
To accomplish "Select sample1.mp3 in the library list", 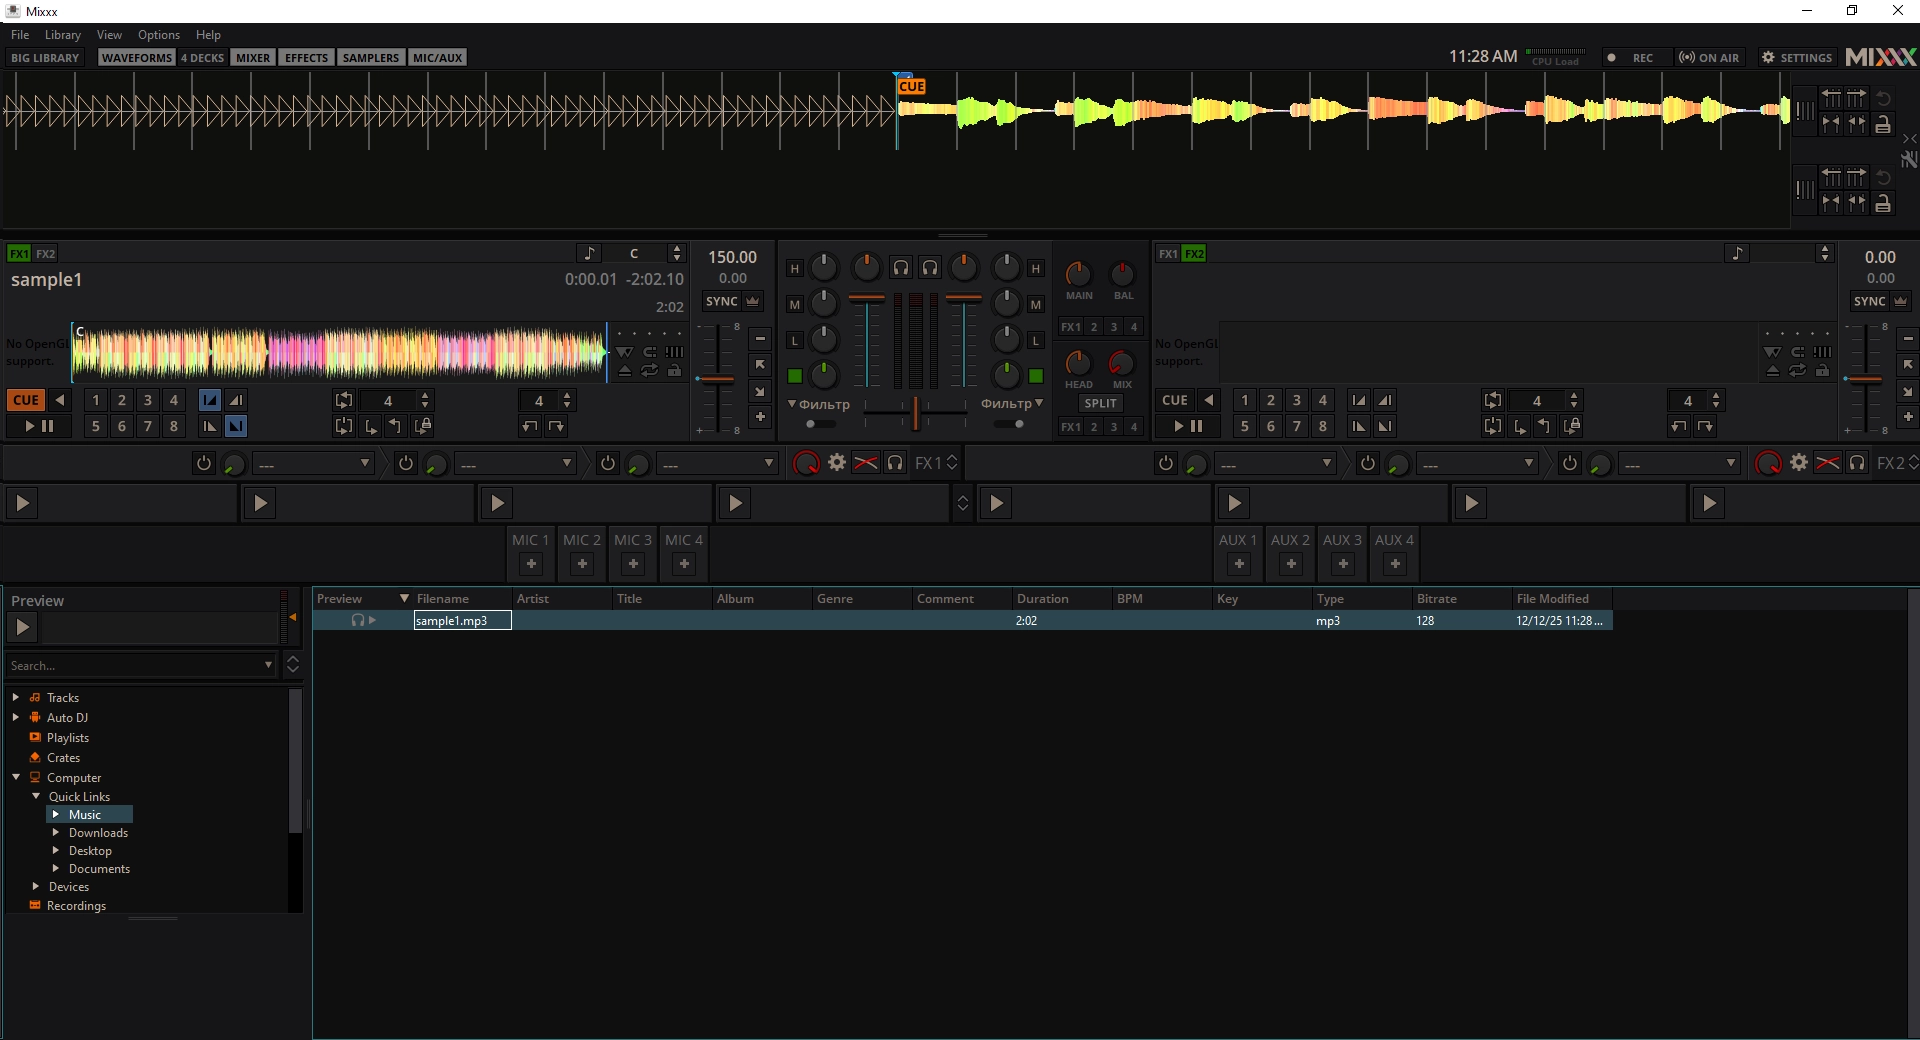I will [460, 620].
